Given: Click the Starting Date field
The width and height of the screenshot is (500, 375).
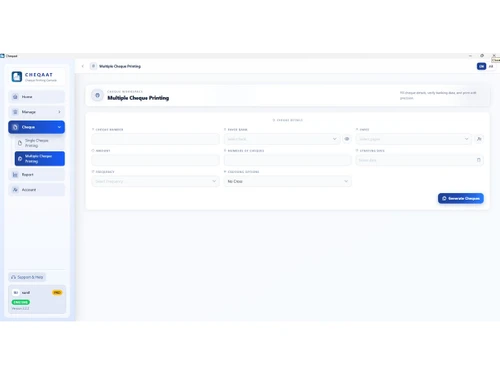Looking at the screenshot, I should pyautogui.click(x=420, y=160).
